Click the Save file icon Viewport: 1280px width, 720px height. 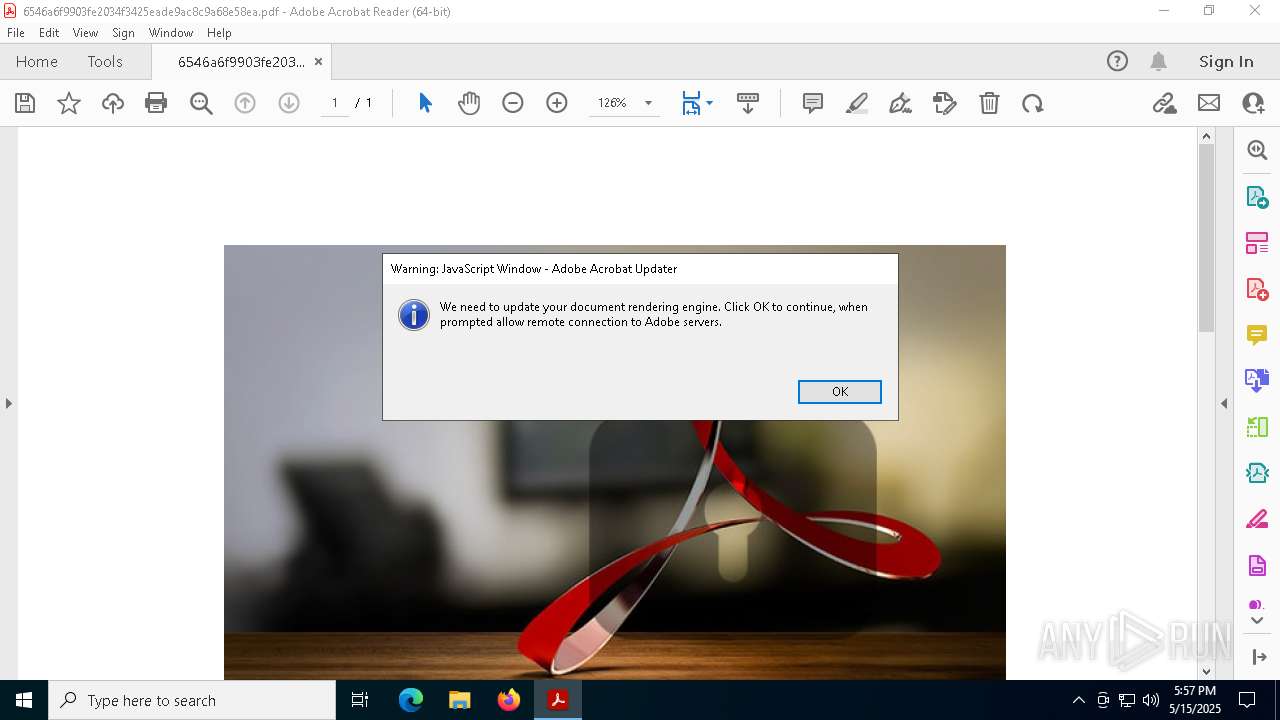pos(25,103)
